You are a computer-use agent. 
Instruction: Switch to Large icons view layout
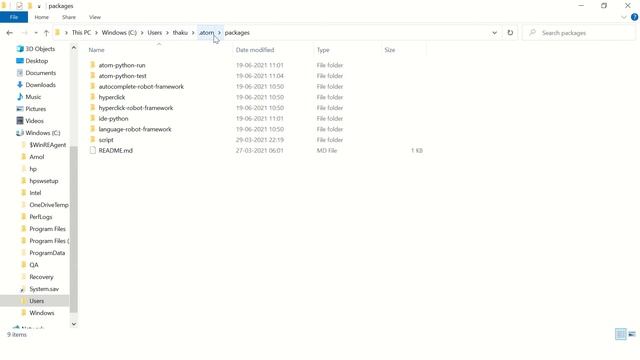632,334
